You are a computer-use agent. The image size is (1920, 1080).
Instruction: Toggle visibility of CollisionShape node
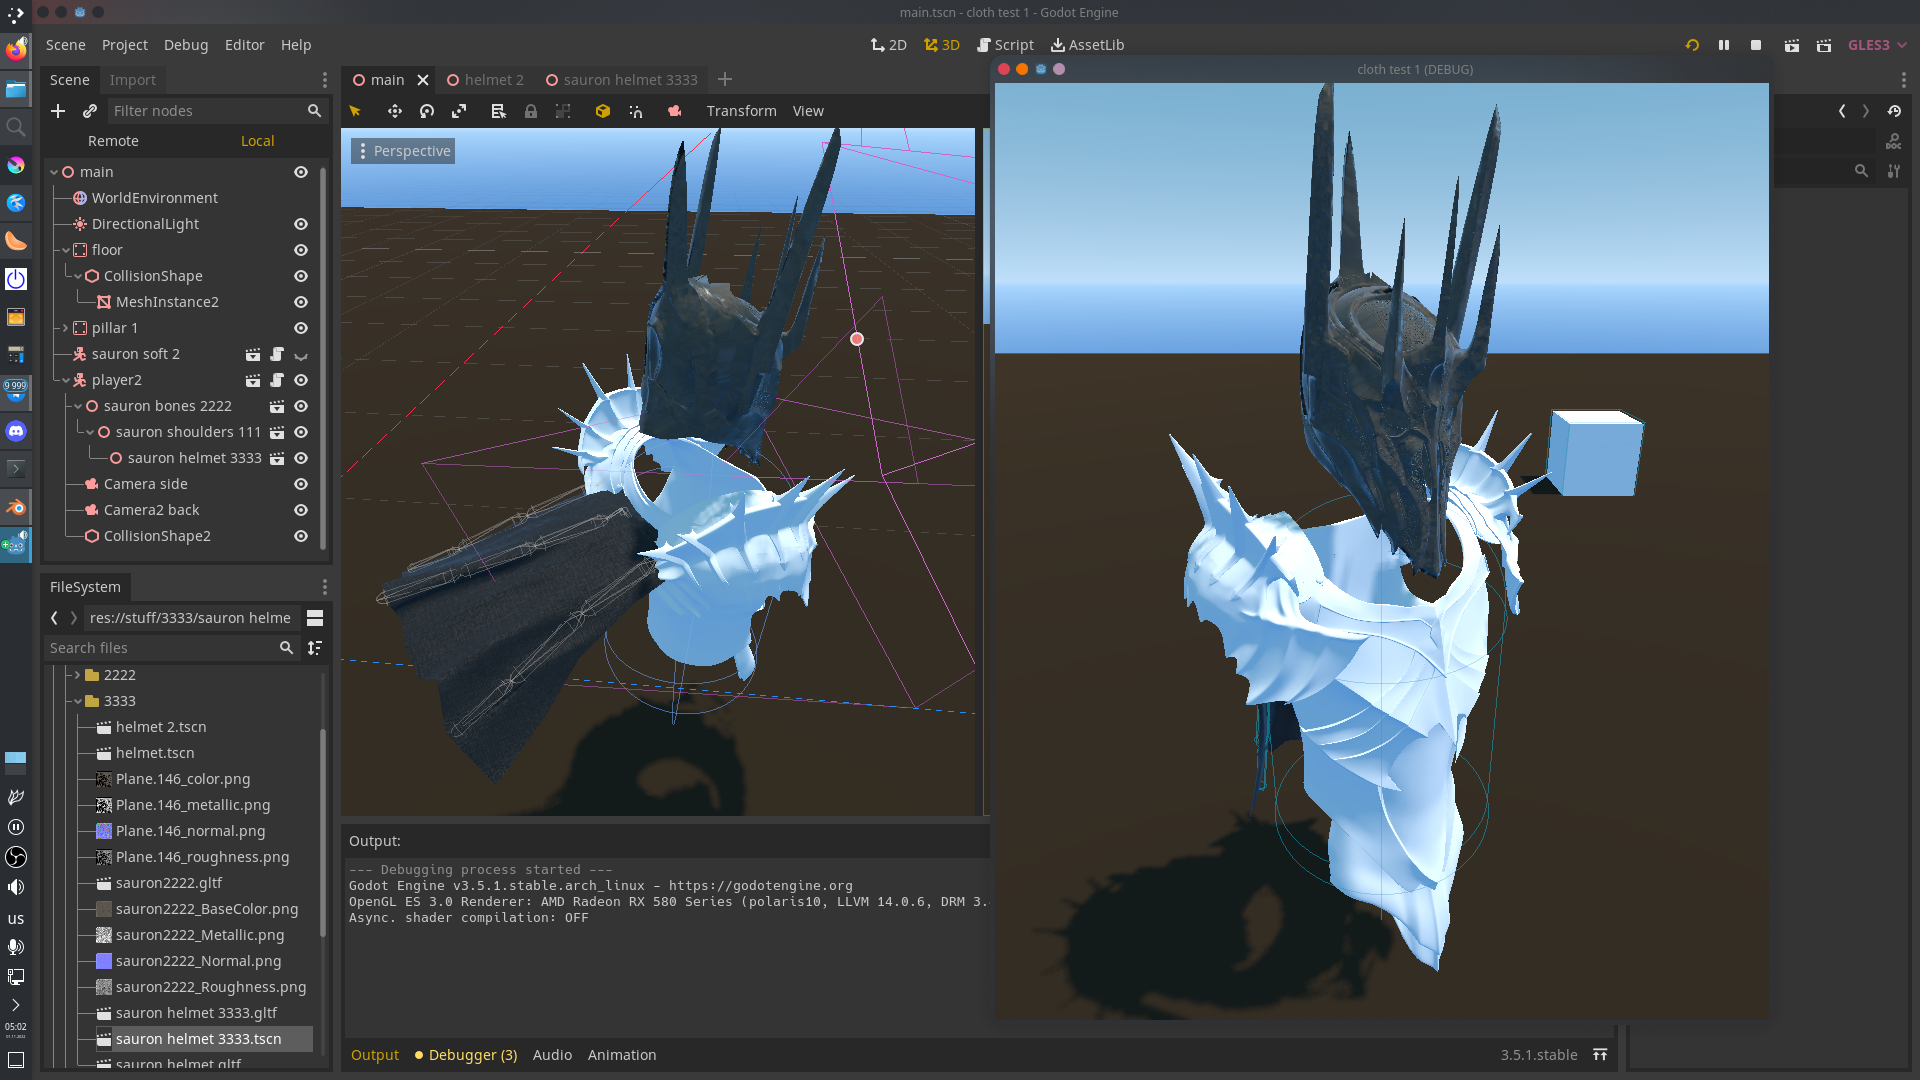pyautogui.click(x=301, y=276)
